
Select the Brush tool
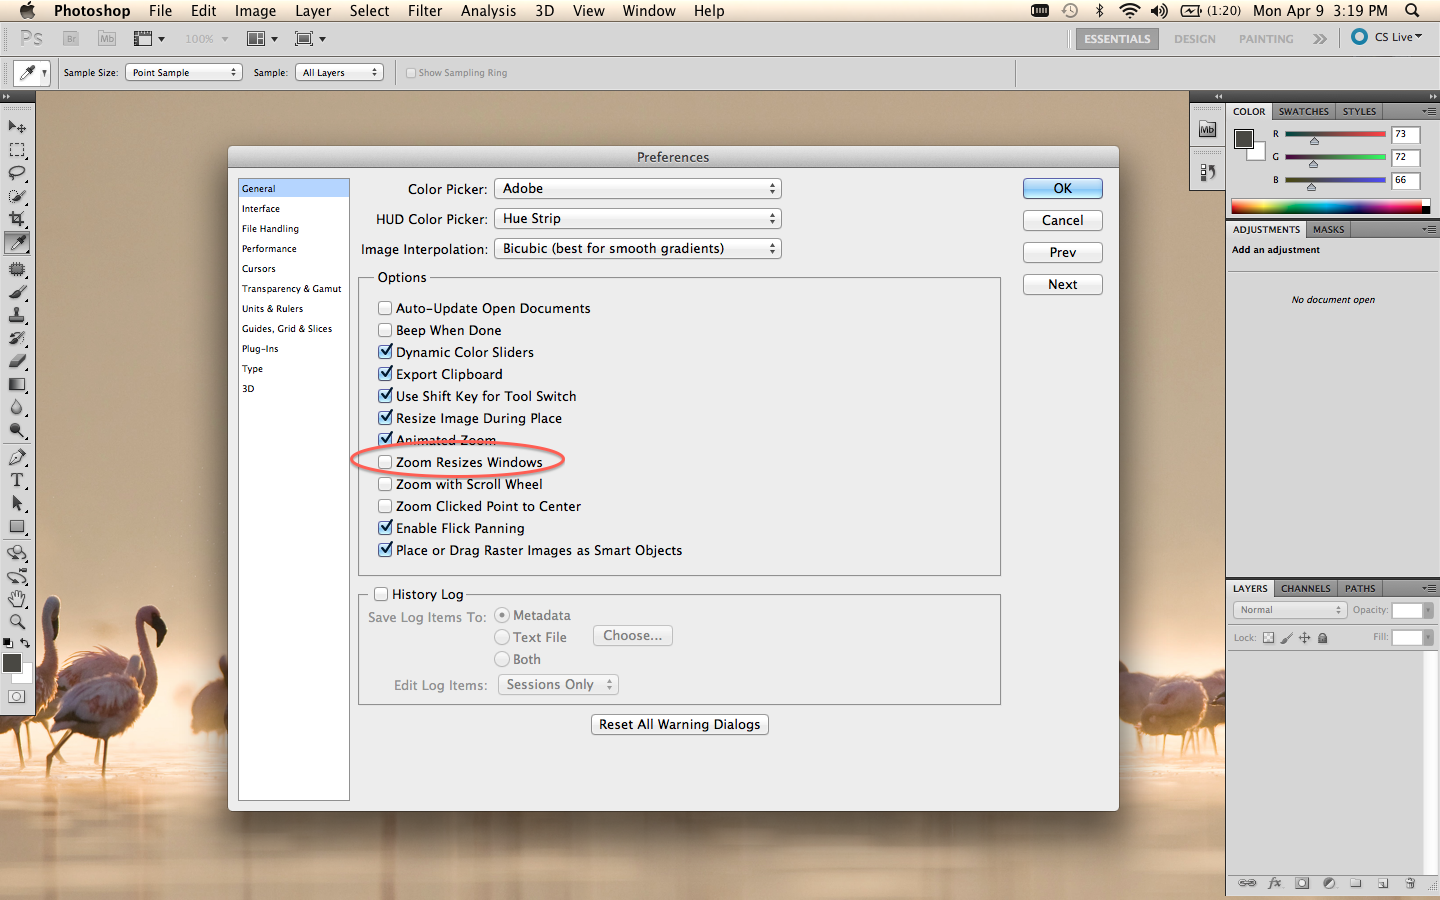click(x=17, y=292)
